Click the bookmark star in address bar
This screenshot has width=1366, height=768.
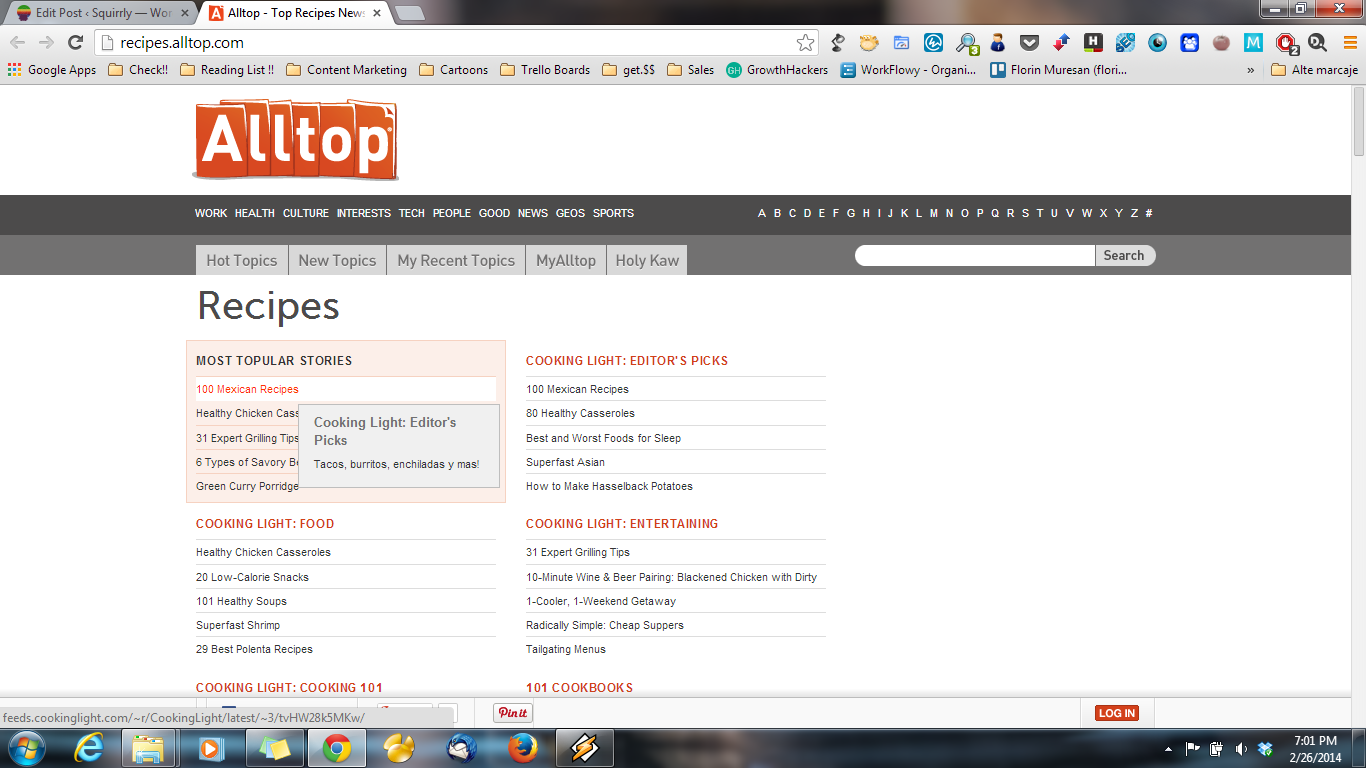point(805,42)
